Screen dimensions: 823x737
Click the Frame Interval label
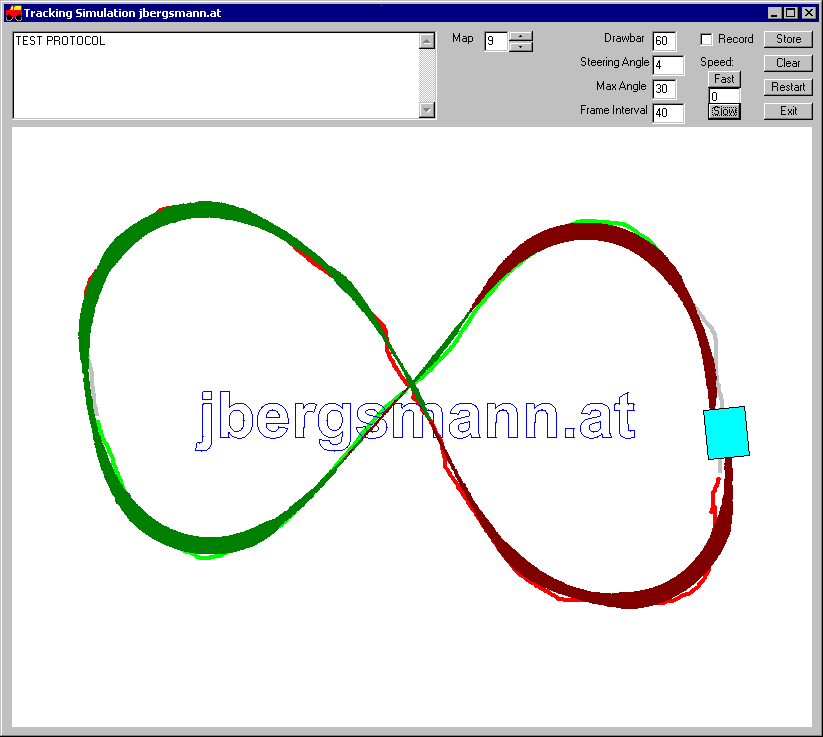pyautogui.click(x=614, y=110)
